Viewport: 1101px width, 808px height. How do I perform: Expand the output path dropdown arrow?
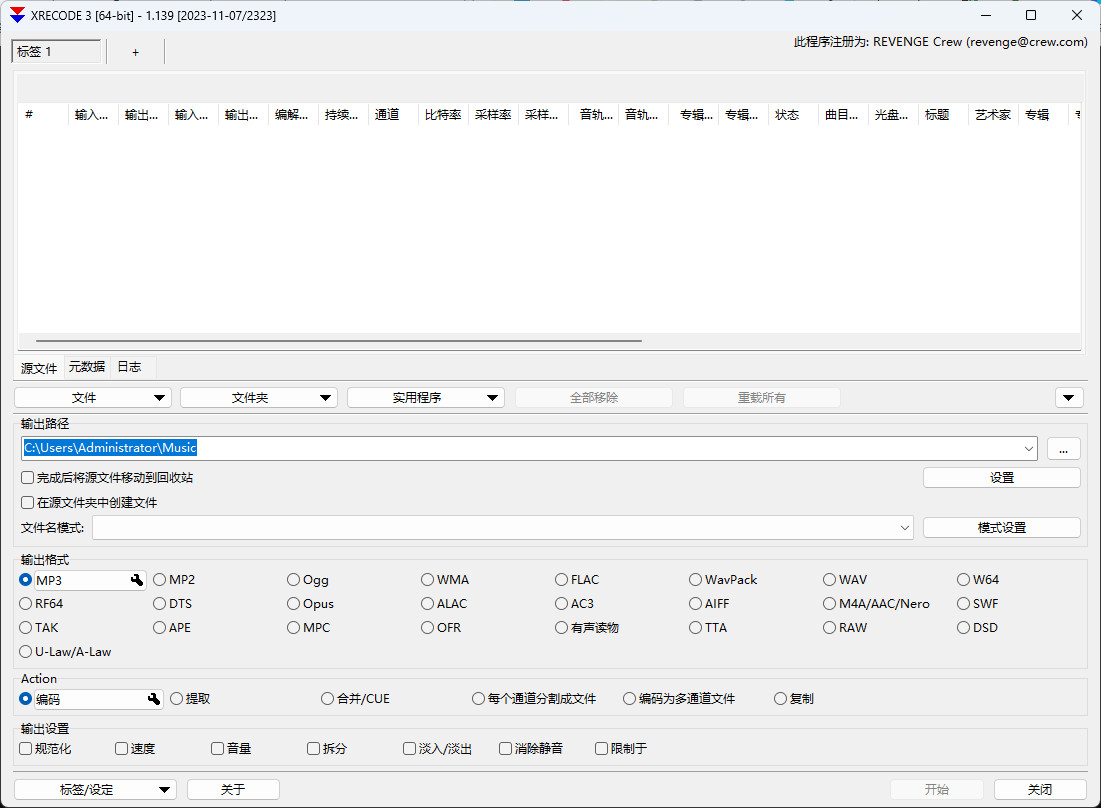(1029, 449)
